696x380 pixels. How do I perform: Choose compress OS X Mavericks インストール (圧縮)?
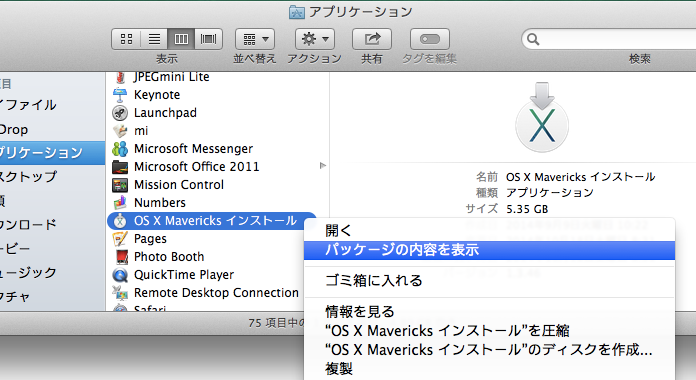(x=489, y=331)
